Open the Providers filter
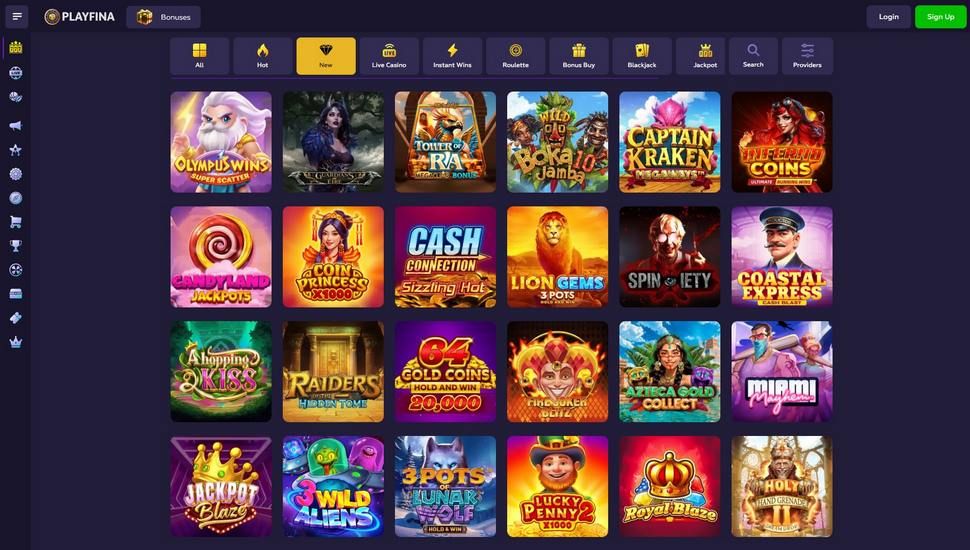This screenshot has height=550, width=970. pyautogui.click(x=807, y=56)
